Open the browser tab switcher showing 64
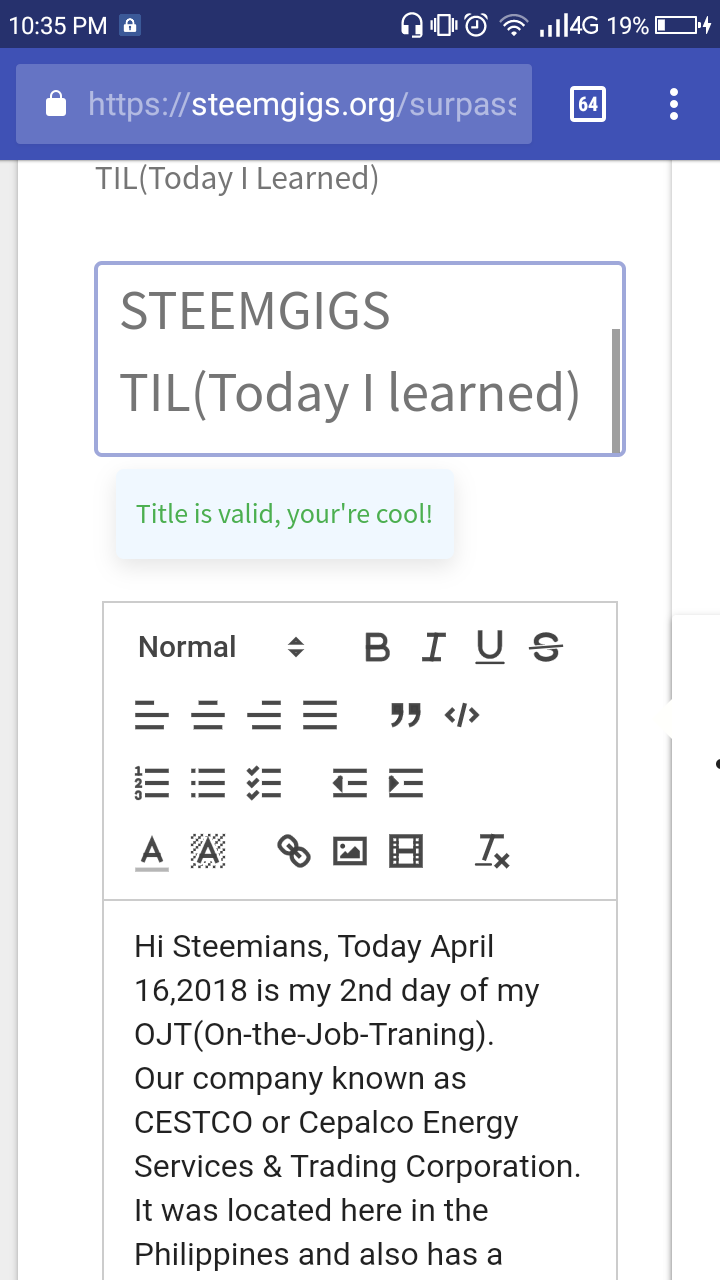 588,104
